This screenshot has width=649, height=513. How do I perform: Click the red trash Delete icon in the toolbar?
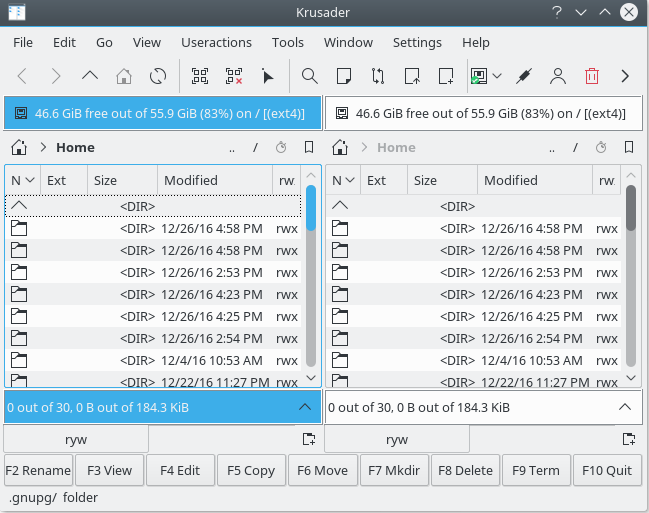592,76
